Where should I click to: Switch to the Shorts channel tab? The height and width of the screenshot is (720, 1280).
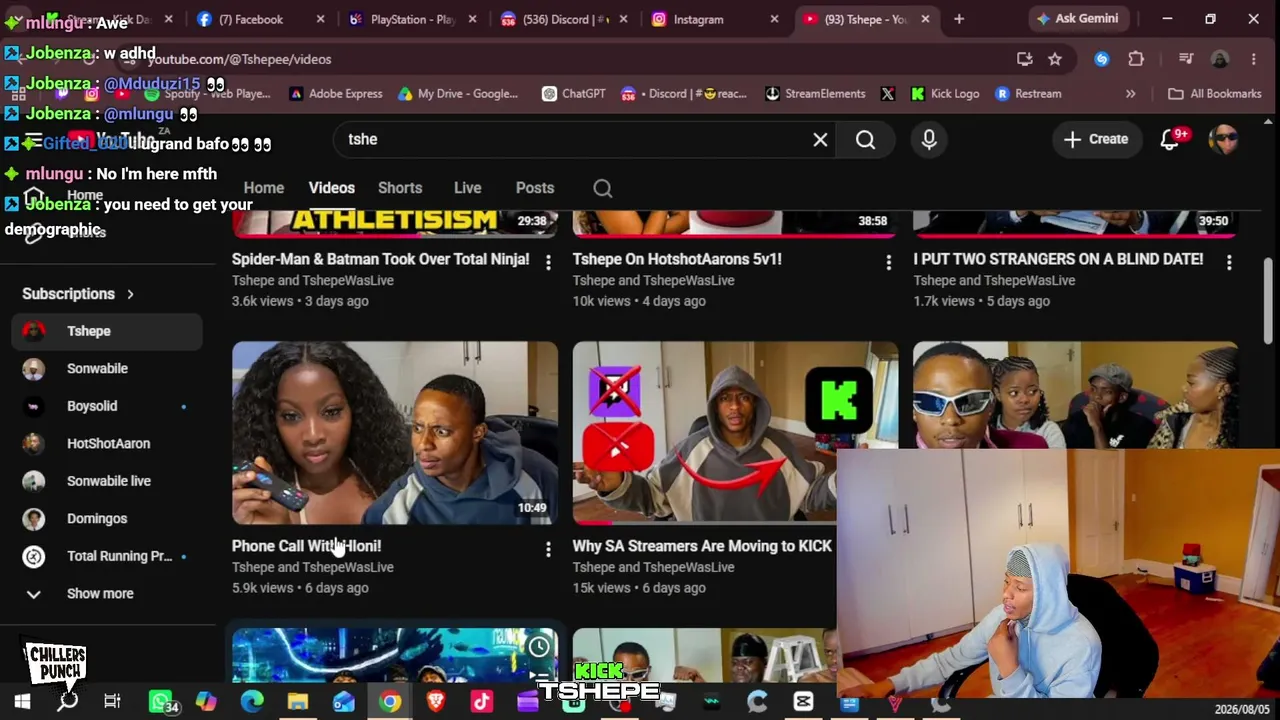pos(400,188)
